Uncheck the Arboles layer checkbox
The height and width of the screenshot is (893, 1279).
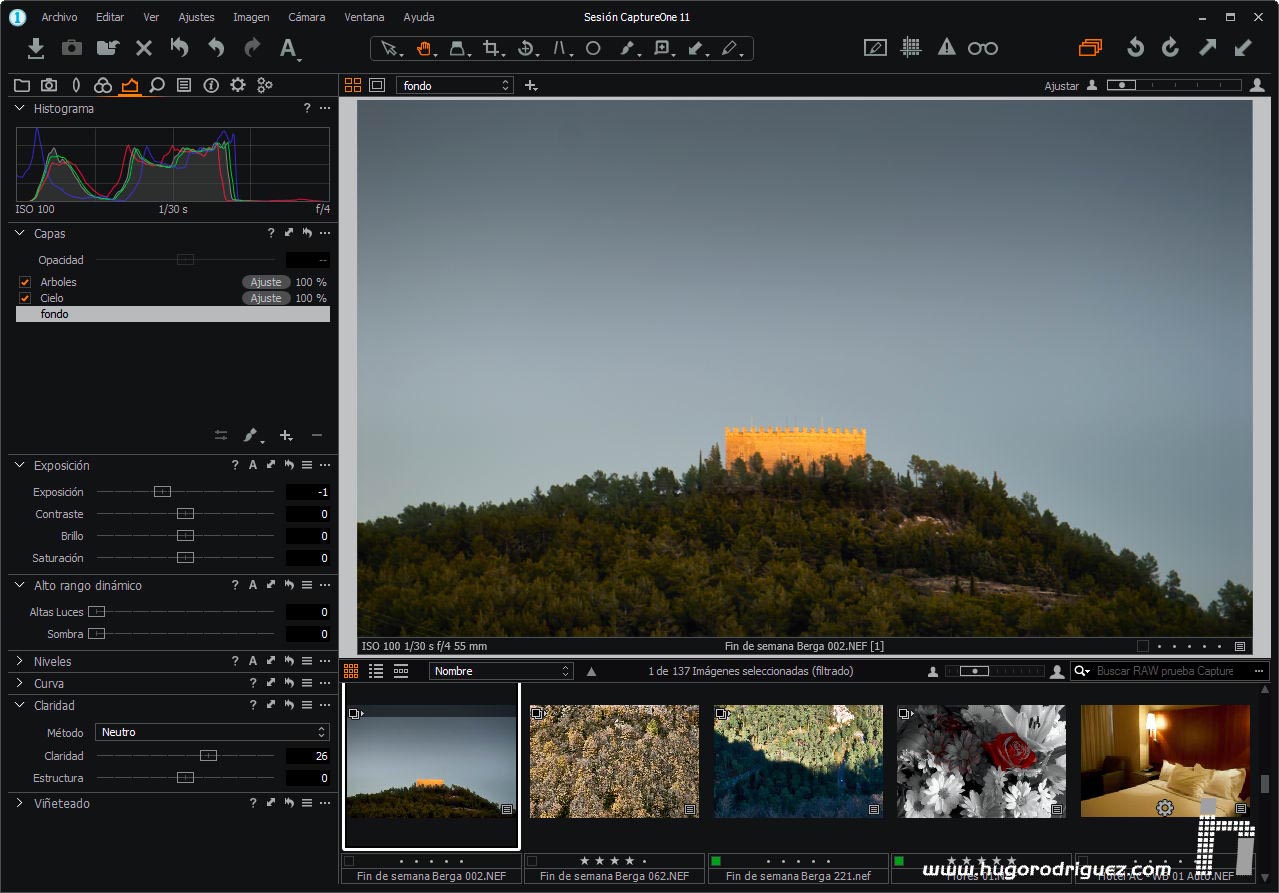pos(26,282)
